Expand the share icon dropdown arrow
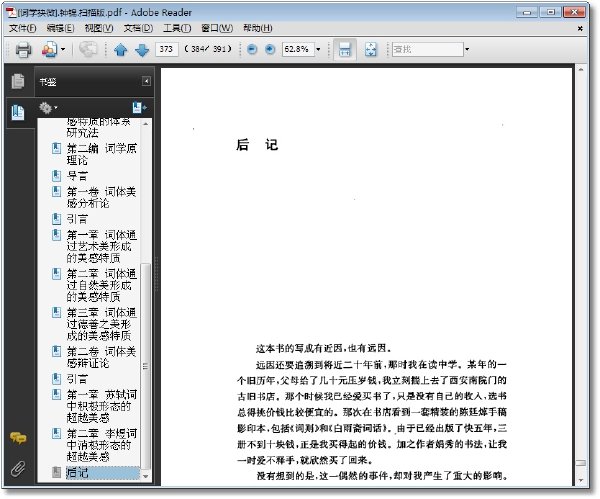Viewport: 600px width, 499px height. pos(63,49)
